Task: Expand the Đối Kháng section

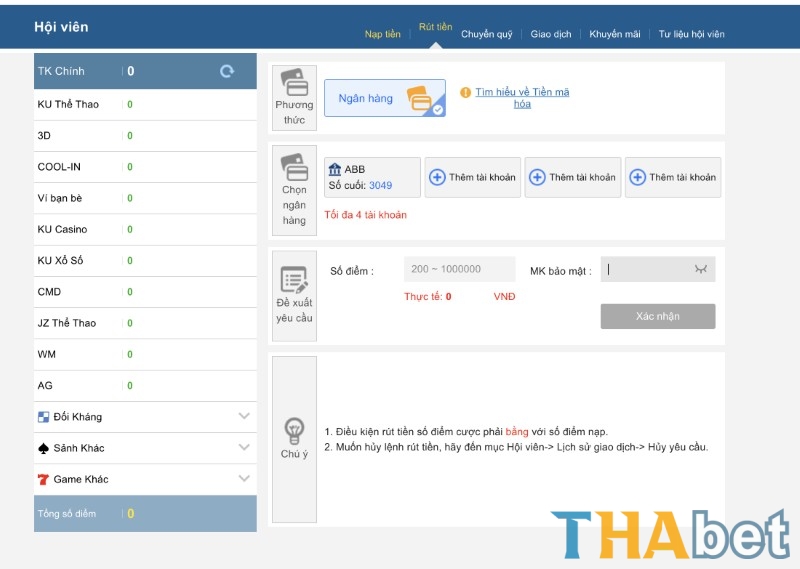Action: coord(244,416)
